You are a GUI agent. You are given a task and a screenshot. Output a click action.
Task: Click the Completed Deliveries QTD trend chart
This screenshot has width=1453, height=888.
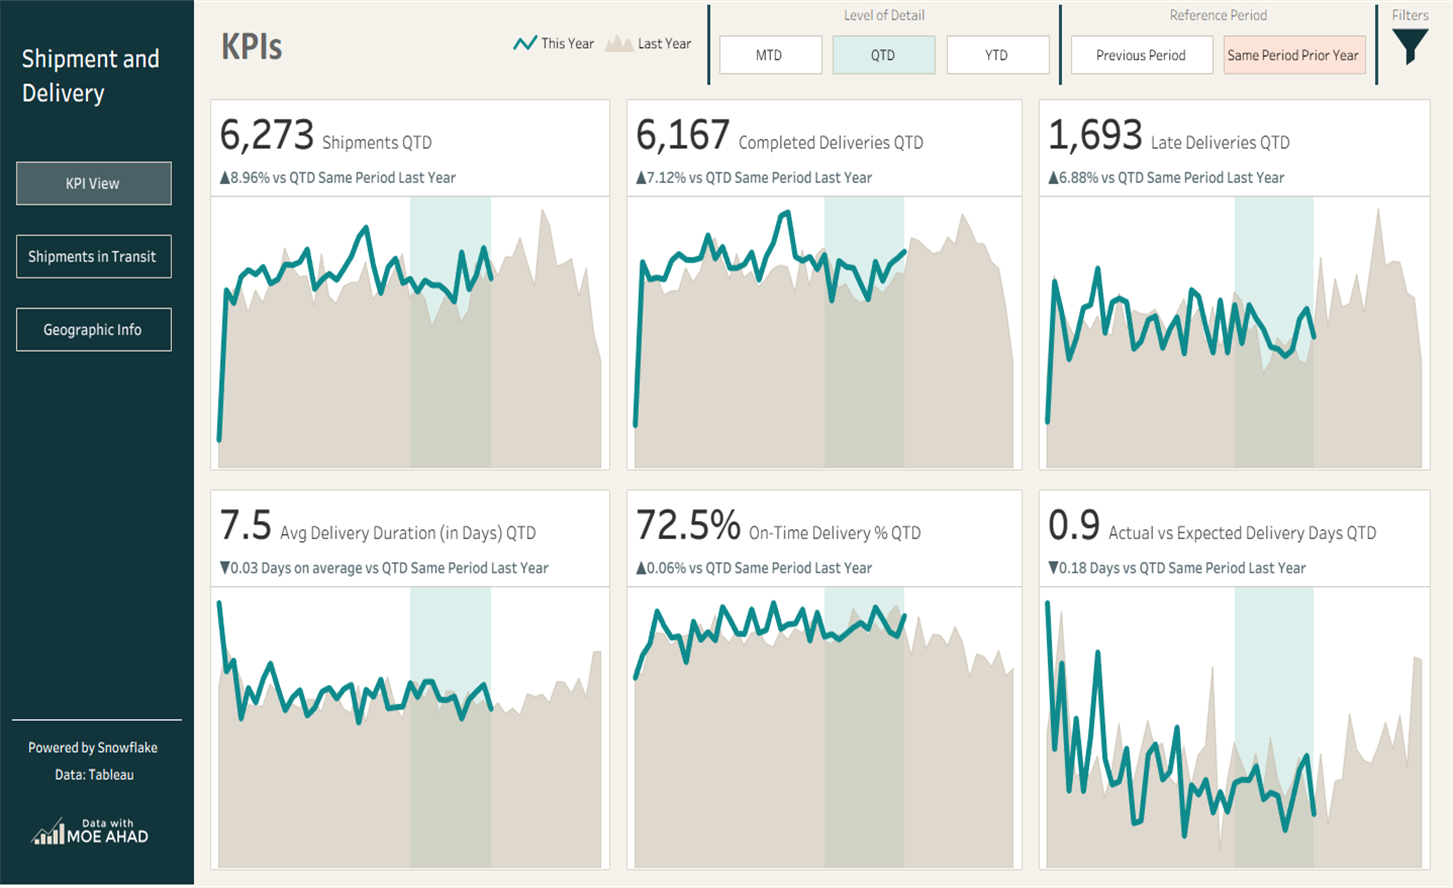point(824,333)
